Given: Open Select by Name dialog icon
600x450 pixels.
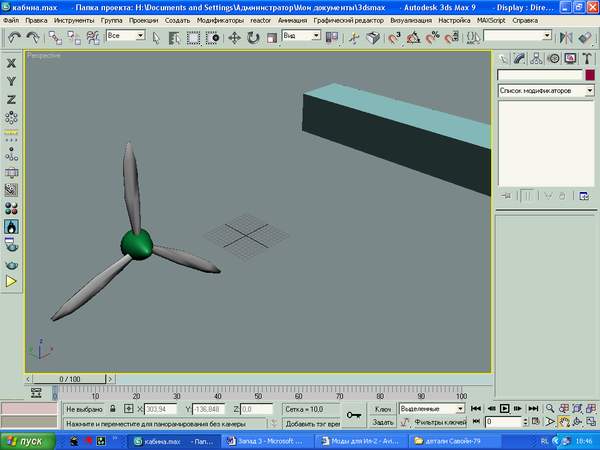Looking at the screenshot, I should click(174, 38).
